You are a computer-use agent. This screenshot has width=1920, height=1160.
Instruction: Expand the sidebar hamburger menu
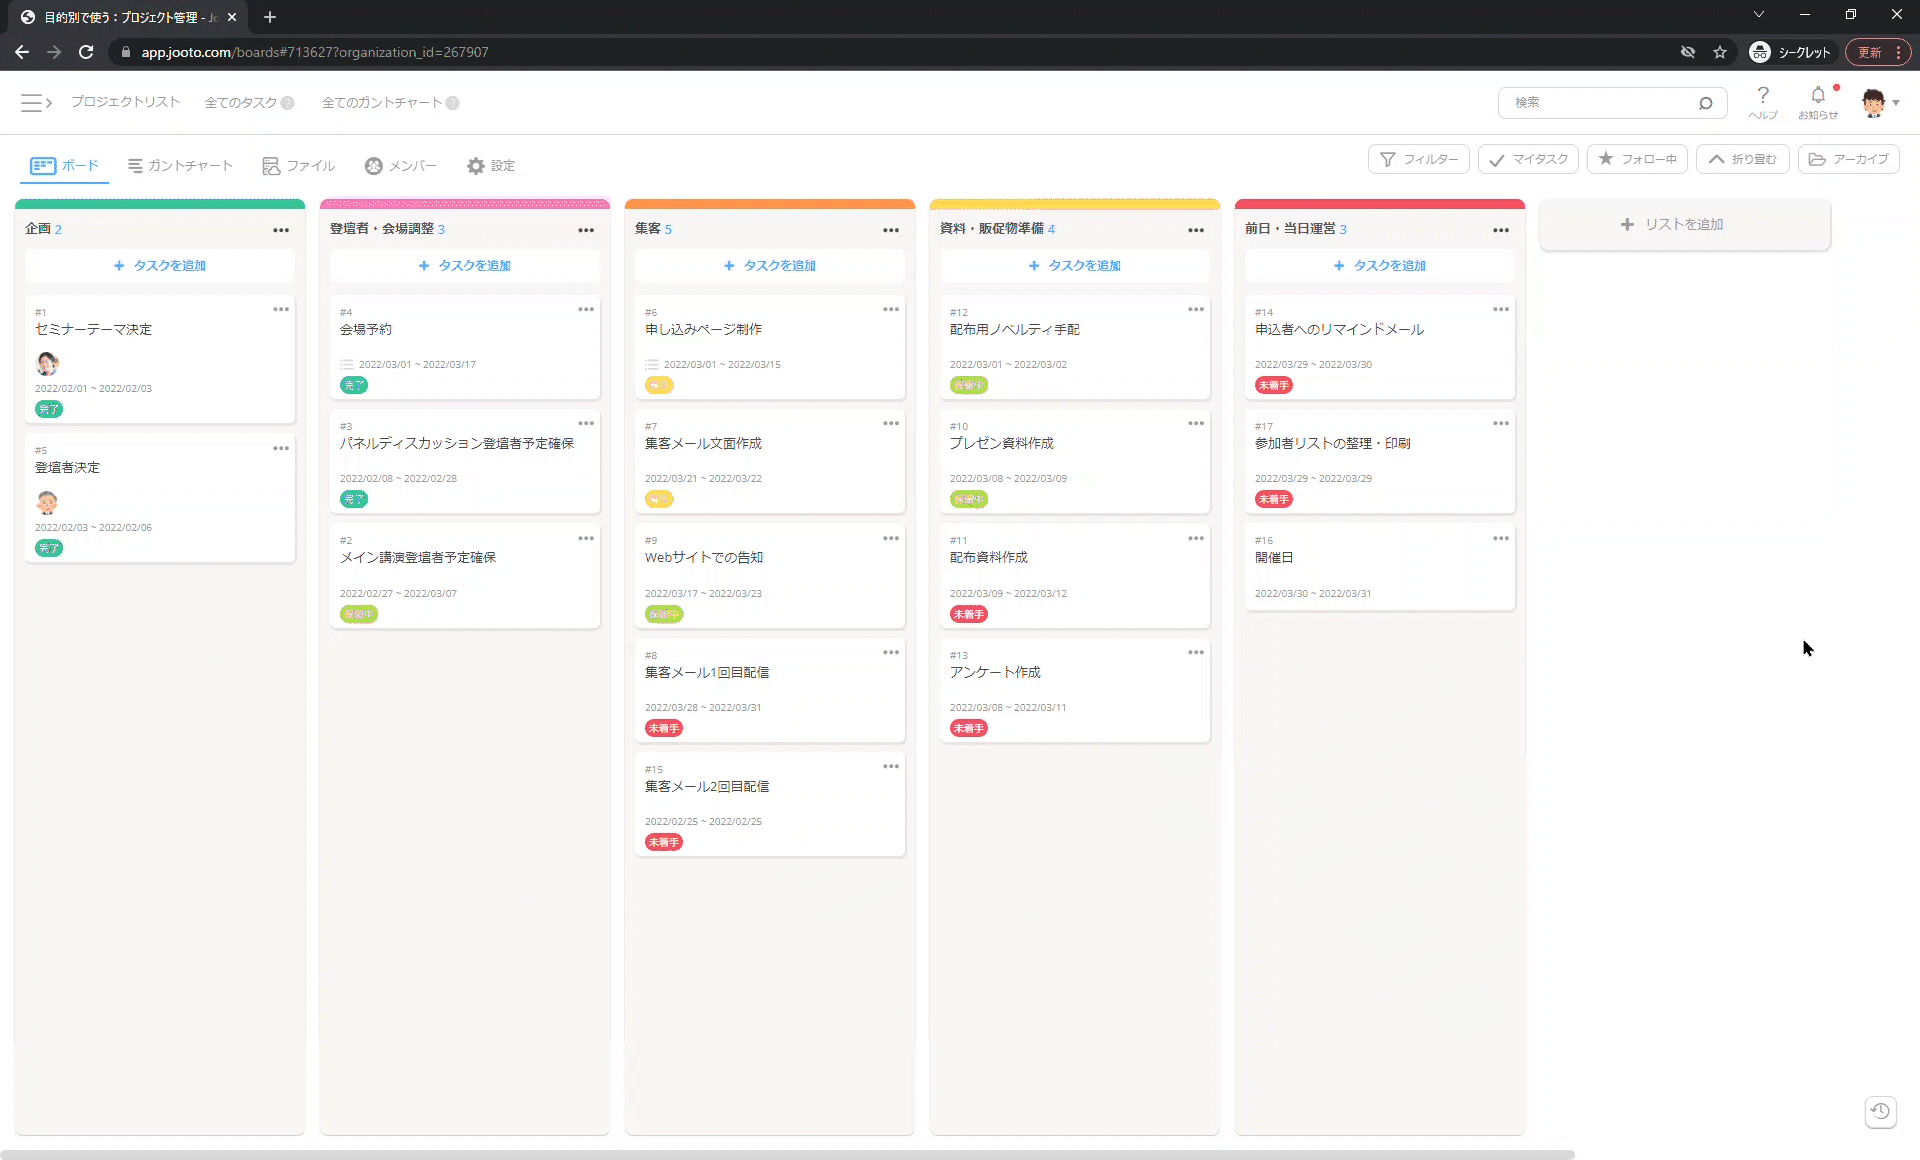[x=33, y=102]
